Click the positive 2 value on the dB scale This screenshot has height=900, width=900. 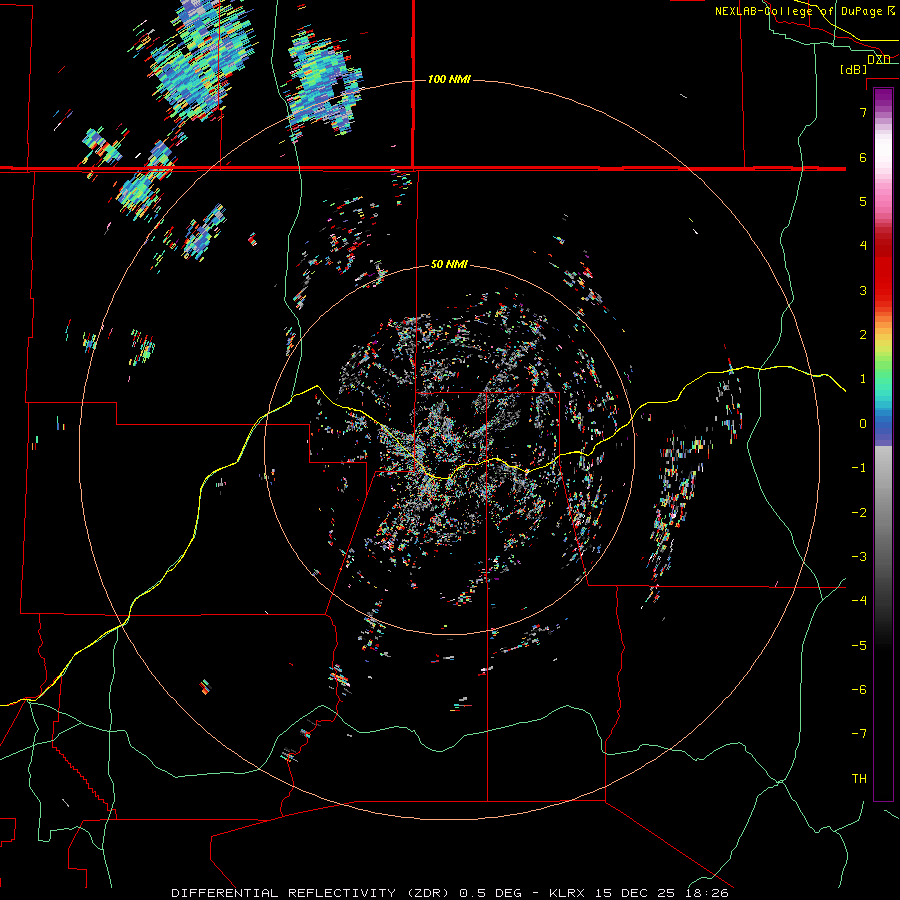[863, 335]
